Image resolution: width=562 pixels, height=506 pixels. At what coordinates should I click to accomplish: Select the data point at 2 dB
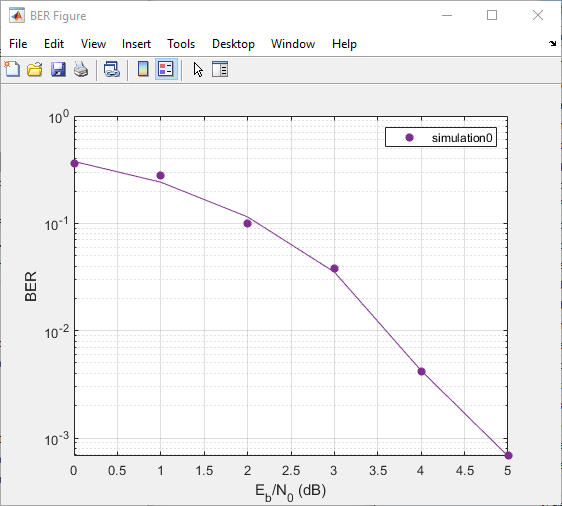click(247, 223)
